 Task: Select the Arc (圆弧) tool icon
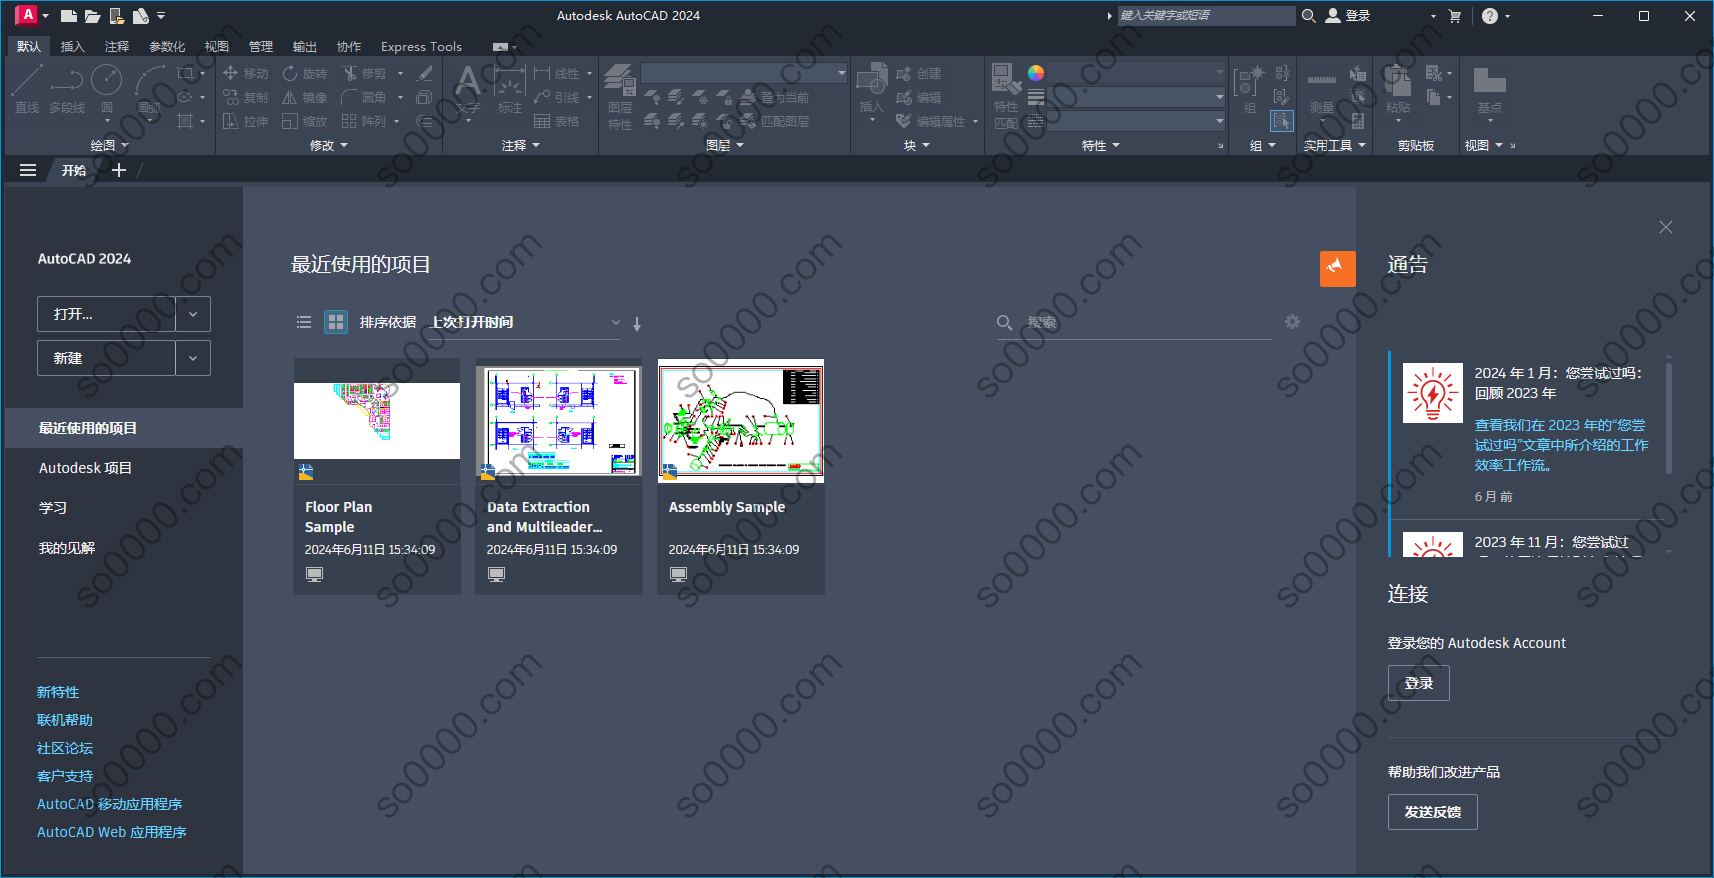[150, 80]
